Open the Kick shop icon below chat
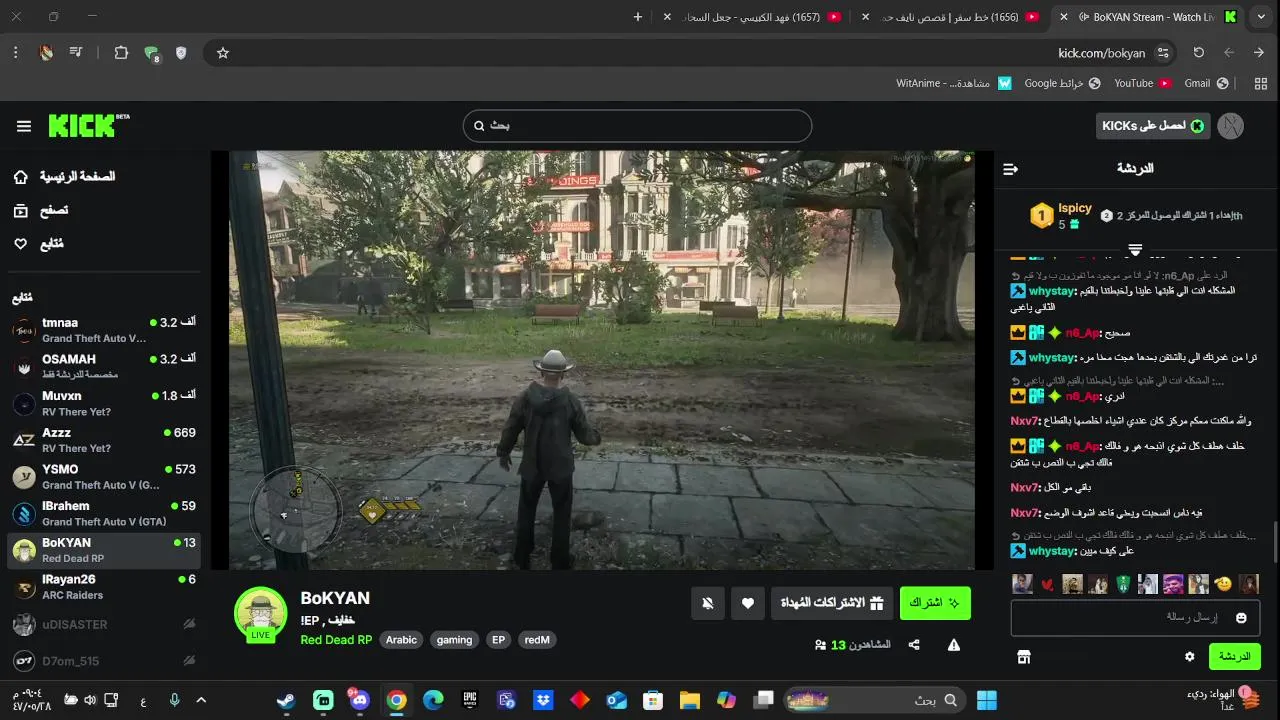Screen dimensions: 1280x720 coord(1023,657)
